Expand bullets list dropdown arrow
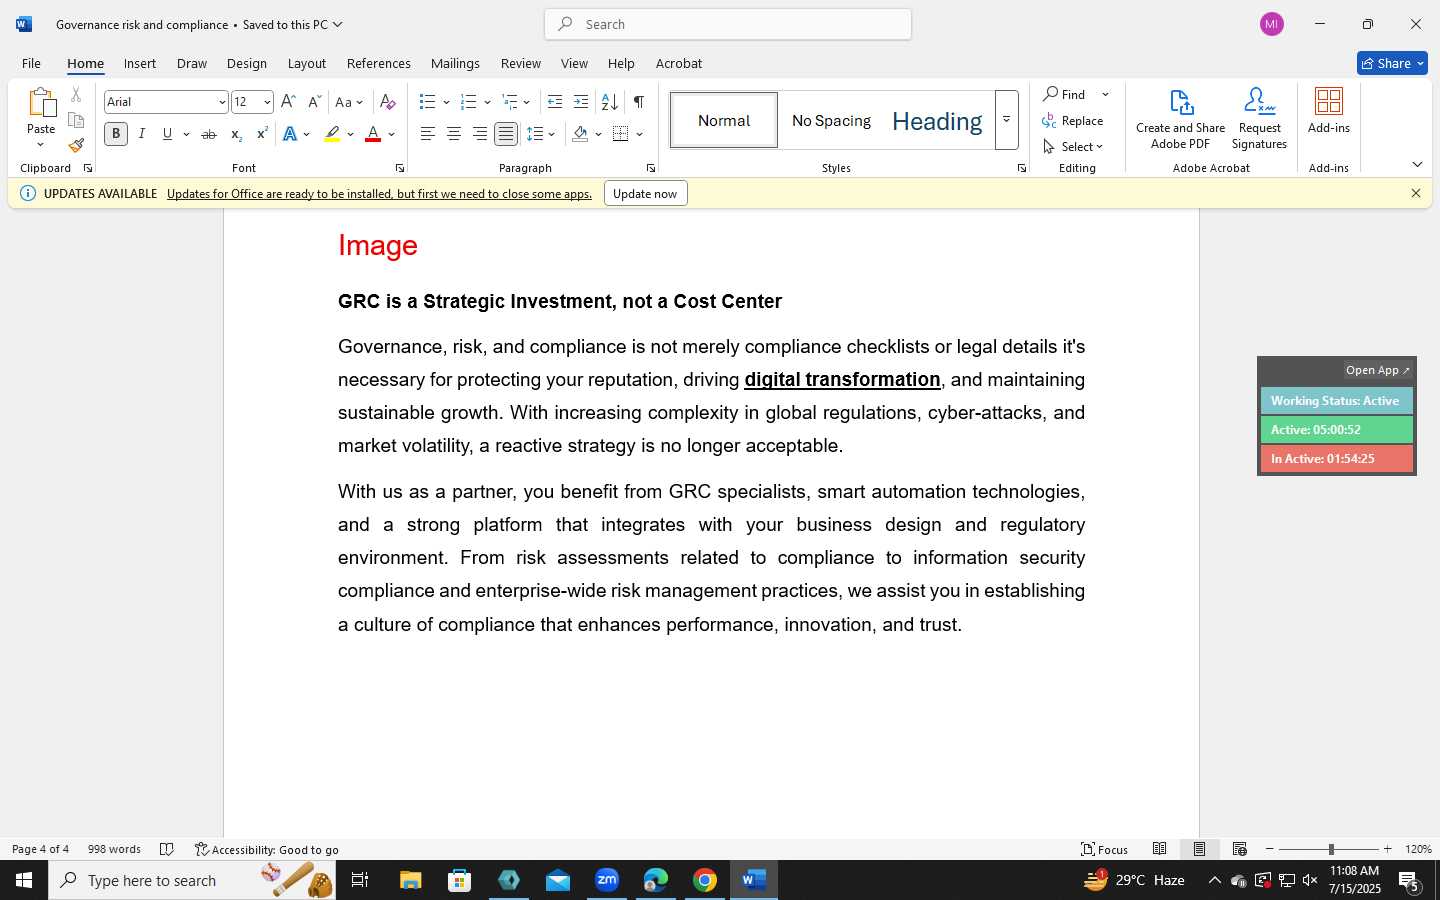This screenshot has height=900, width=1440. pyautogui.click(x=446, y=102)
